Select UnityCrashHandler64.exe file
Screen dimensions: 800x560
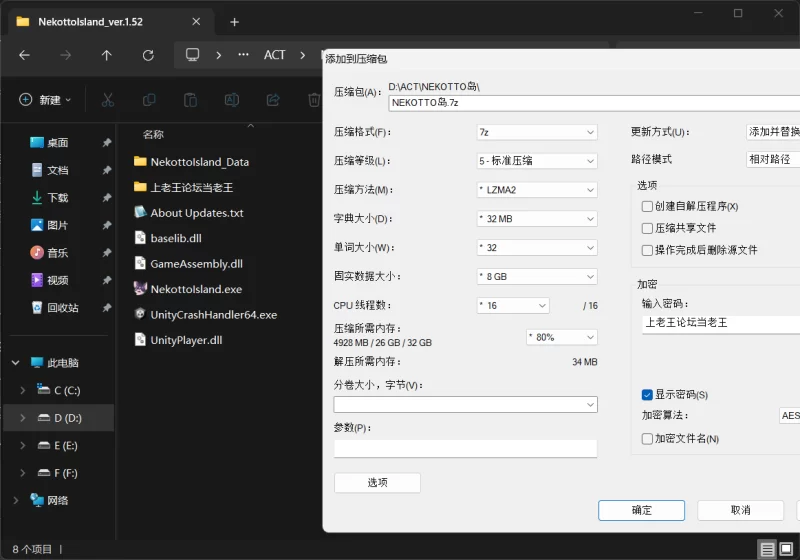pyautogui.click(x=214, y=315)
